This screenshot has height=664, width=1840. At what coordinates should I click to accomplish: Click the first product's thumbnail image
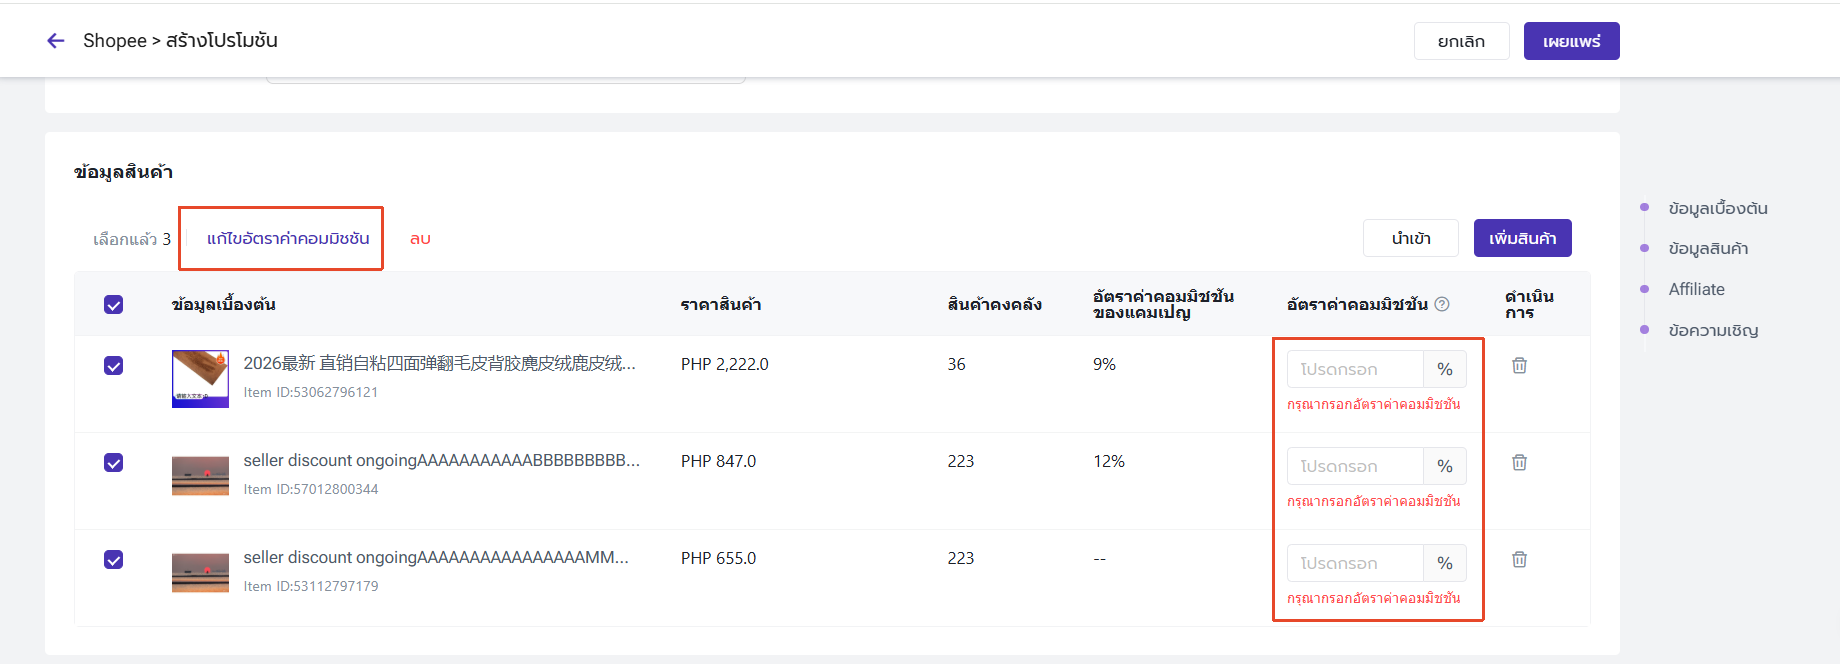pos(200,378)
